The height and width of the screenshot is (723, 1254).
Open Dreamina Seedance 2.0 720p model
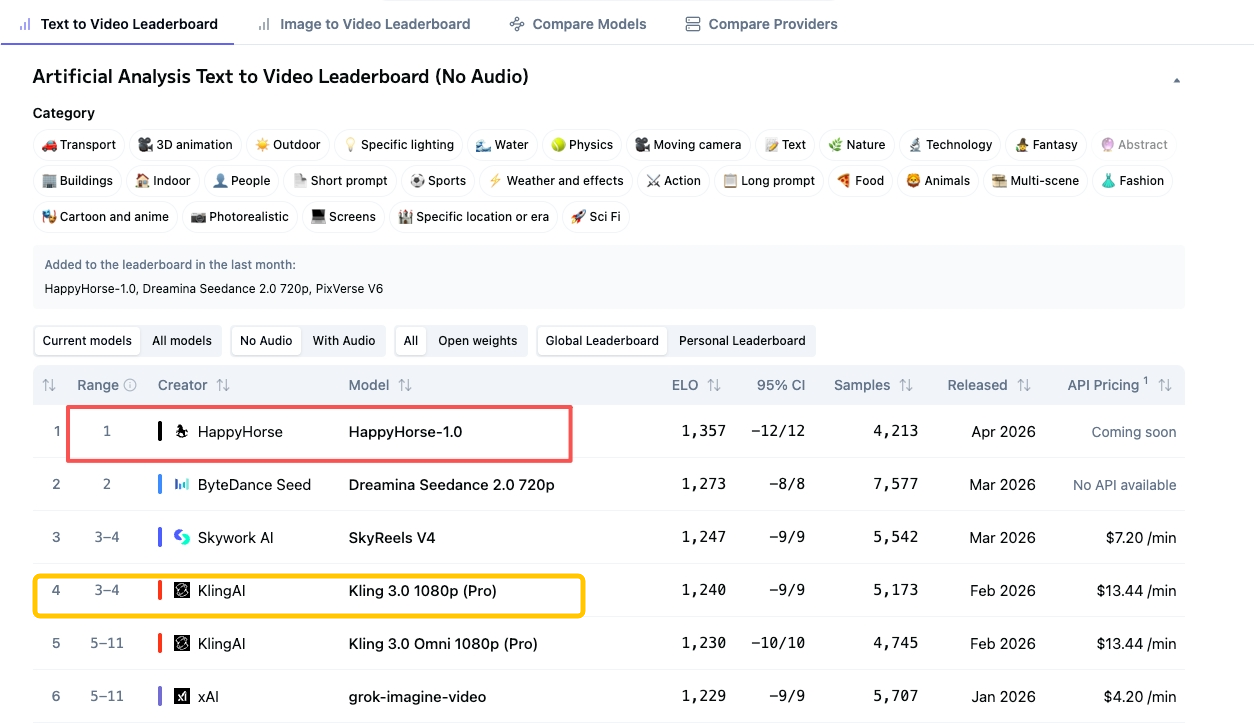(x=451, y=484)
